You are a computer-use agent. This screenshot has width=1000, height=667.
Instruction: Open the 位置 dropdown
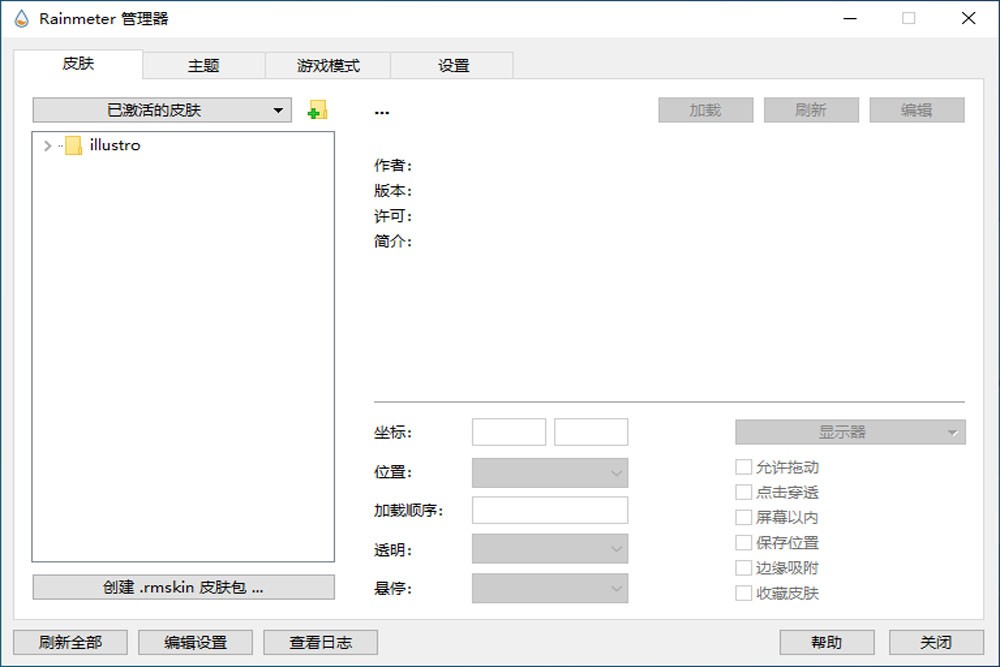pyautogui.click(x=549, y=471)
